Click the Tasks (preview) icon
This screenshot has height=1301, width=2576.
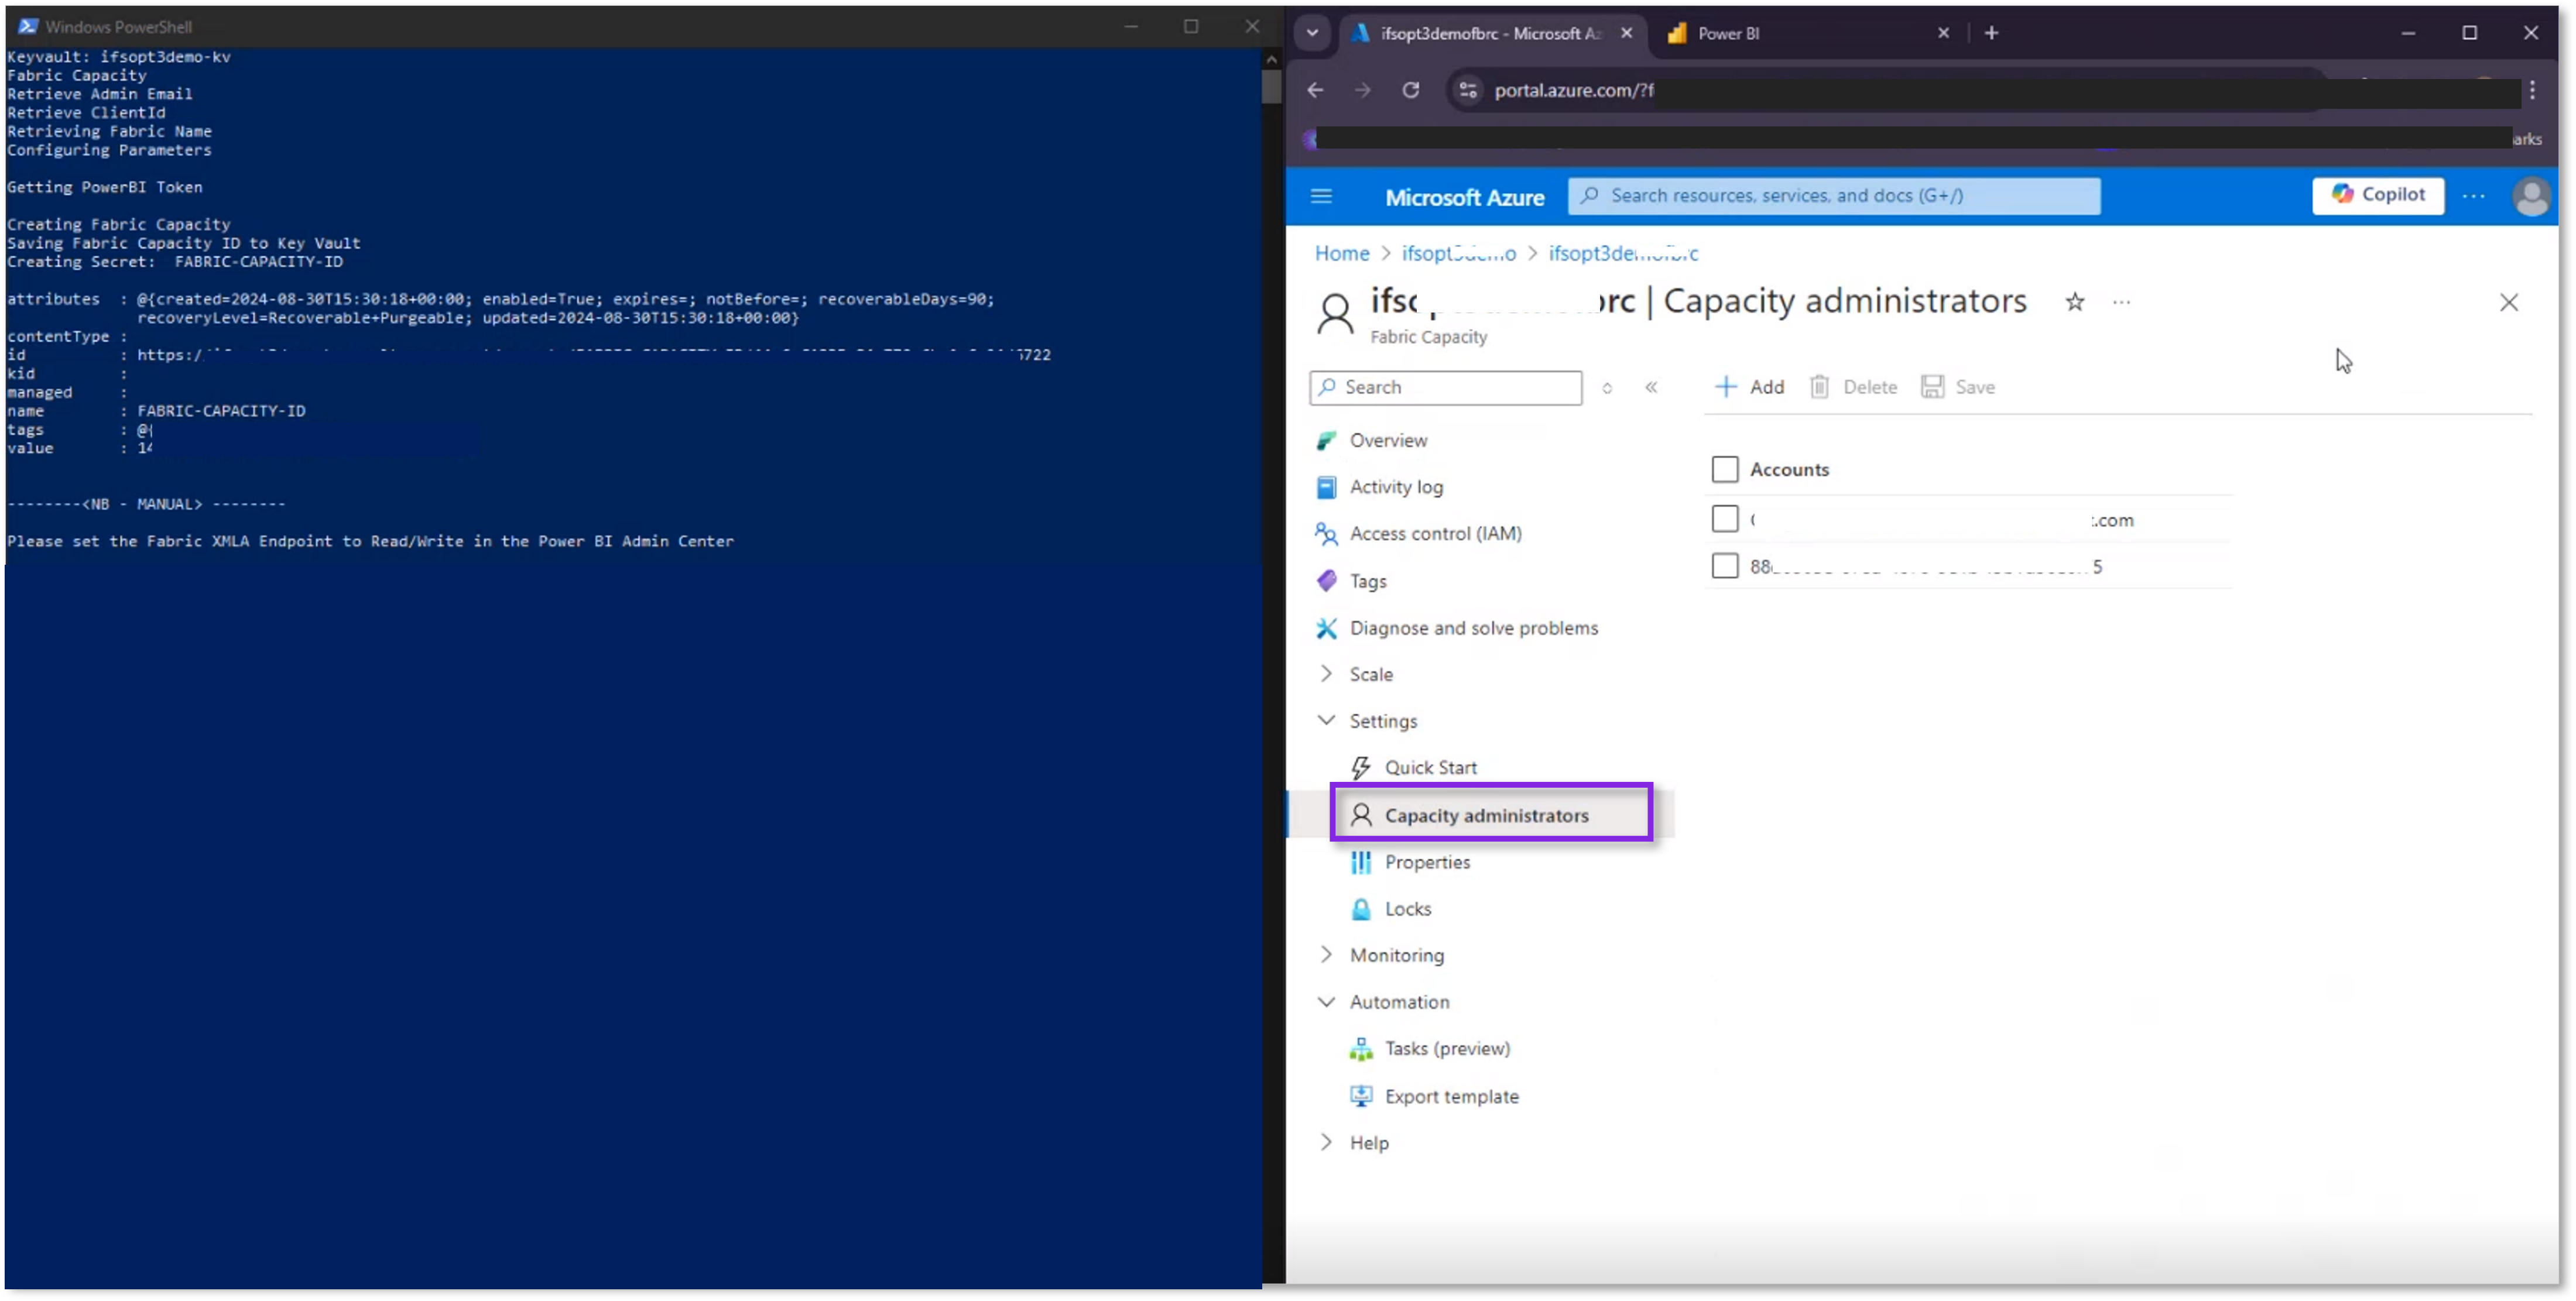(1360, 1049)
